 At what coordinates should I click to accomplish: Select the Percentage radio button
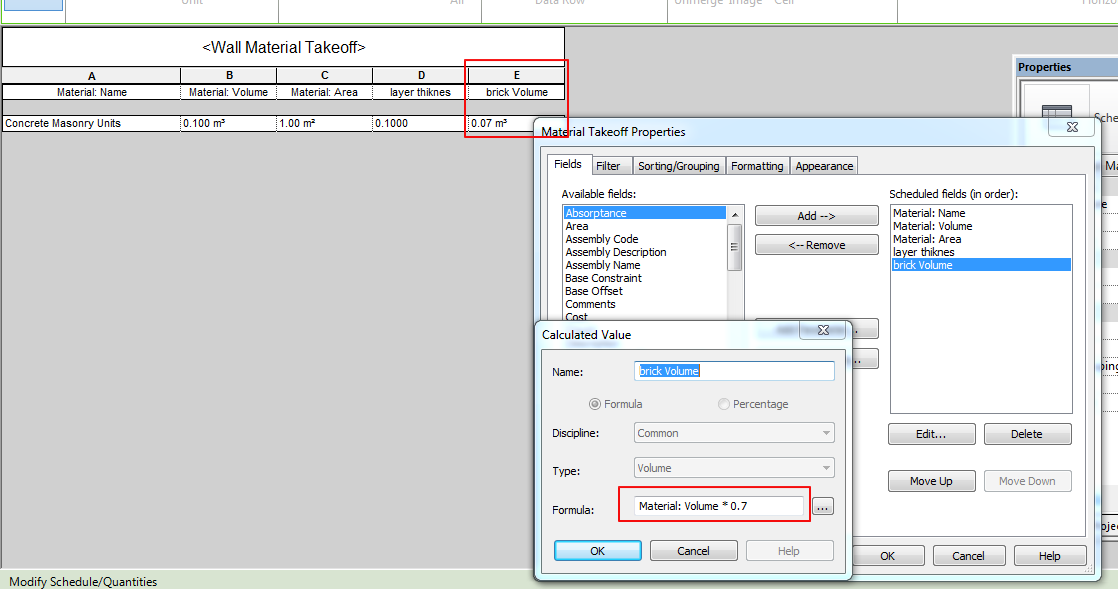(723, 403)
